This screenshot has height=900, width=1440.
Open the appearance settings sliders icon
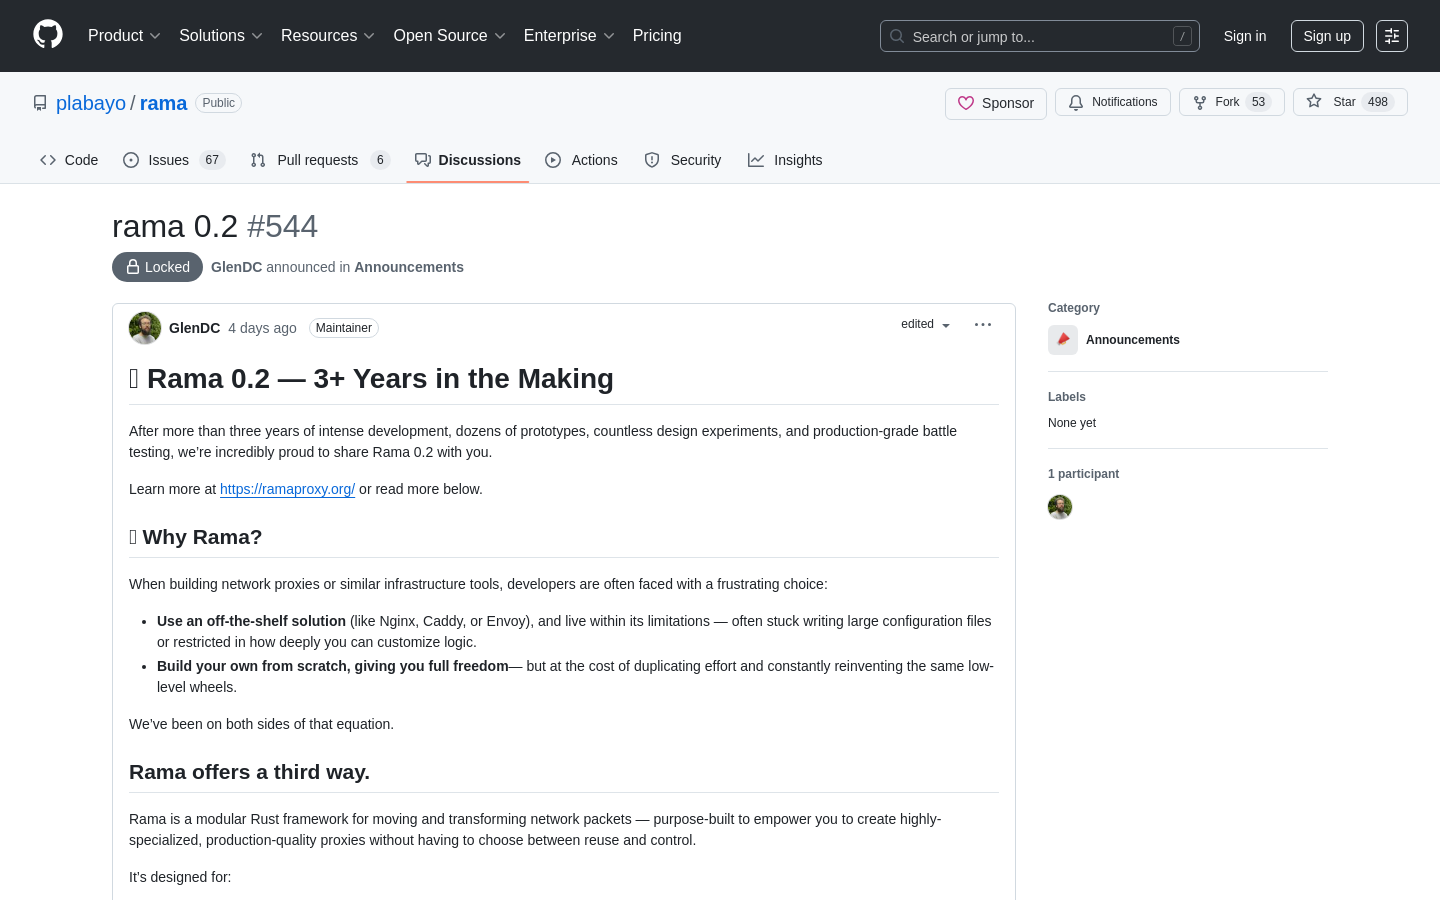pyautogui.click(x=1392, y=36)
